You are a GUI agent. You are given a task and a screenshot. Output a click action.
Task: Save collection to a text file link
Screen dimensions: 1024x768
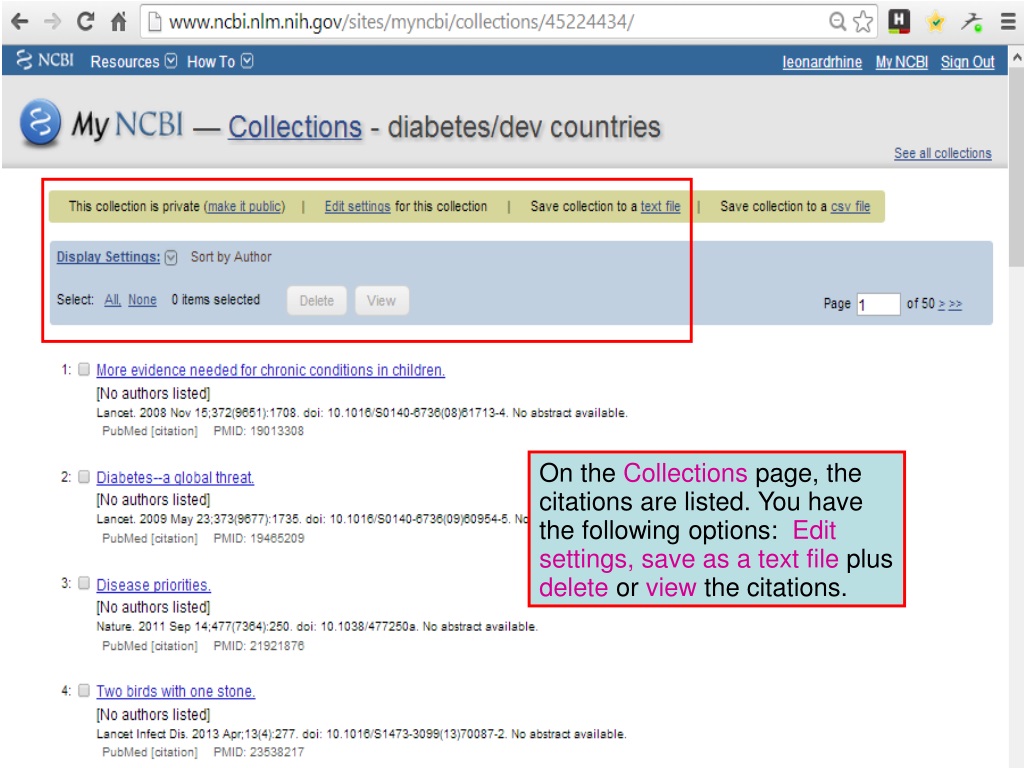(x=660, y=206)
